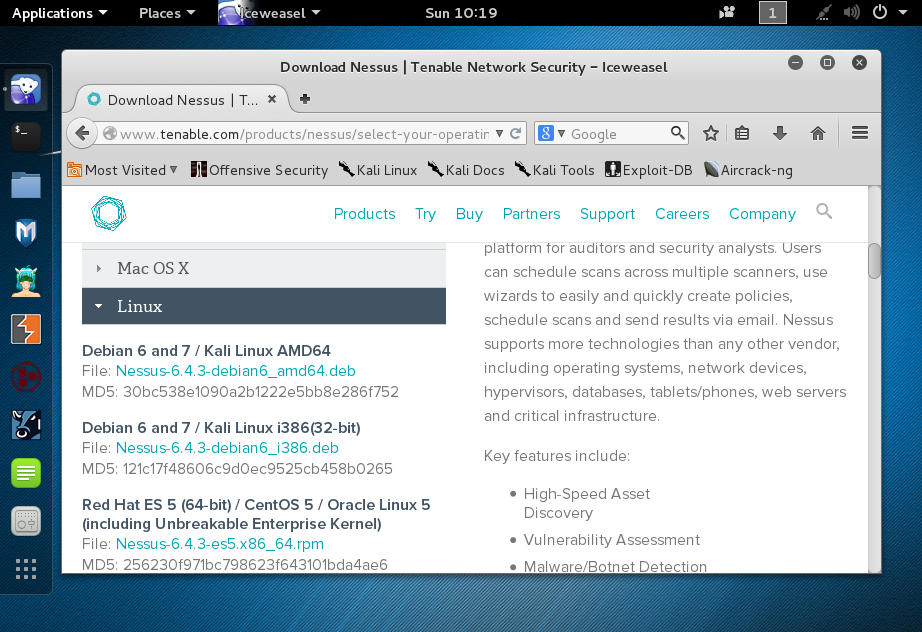The height and width of the screenshot is (632, 922).
Task: Open the Support navigation item
Action: [607, 213]
